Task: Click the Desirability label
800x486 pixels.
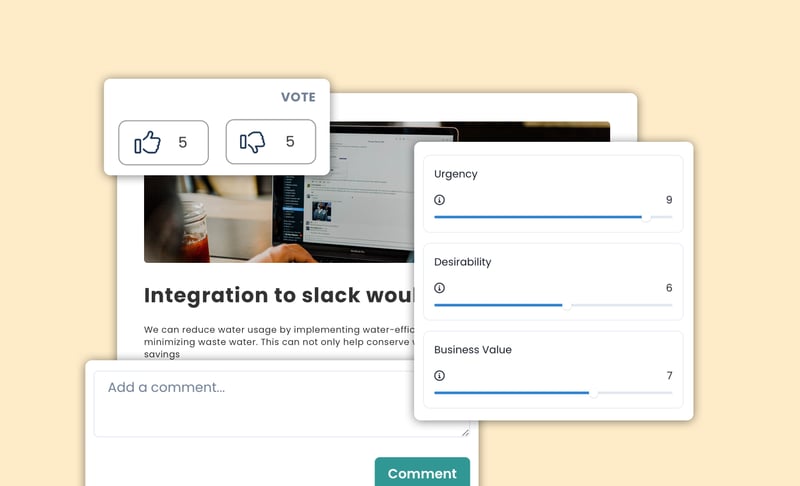Action: click(462, 262)
